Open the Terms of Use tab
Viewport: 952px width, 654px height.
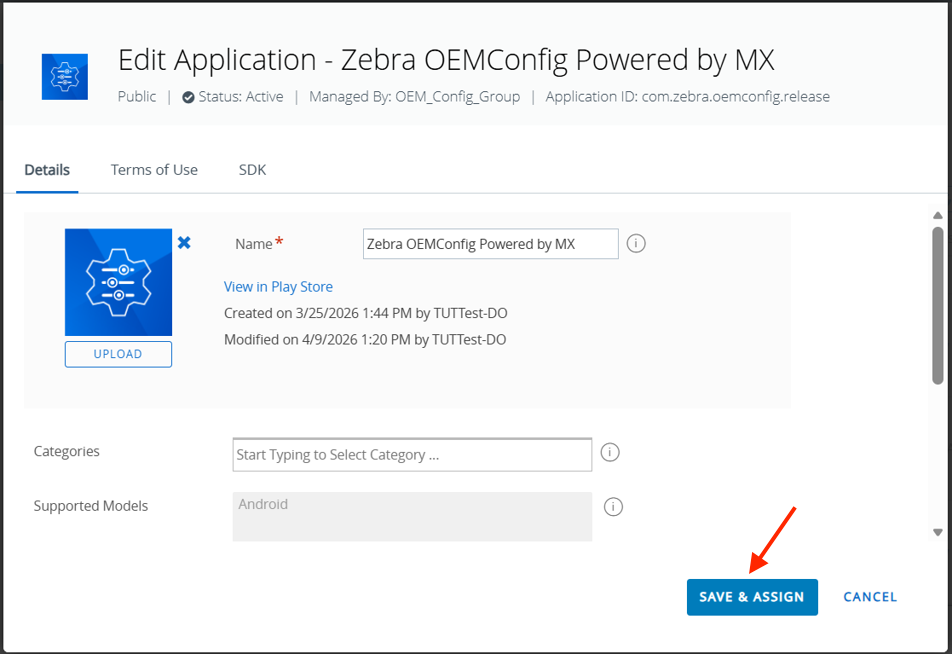(154, 170)
